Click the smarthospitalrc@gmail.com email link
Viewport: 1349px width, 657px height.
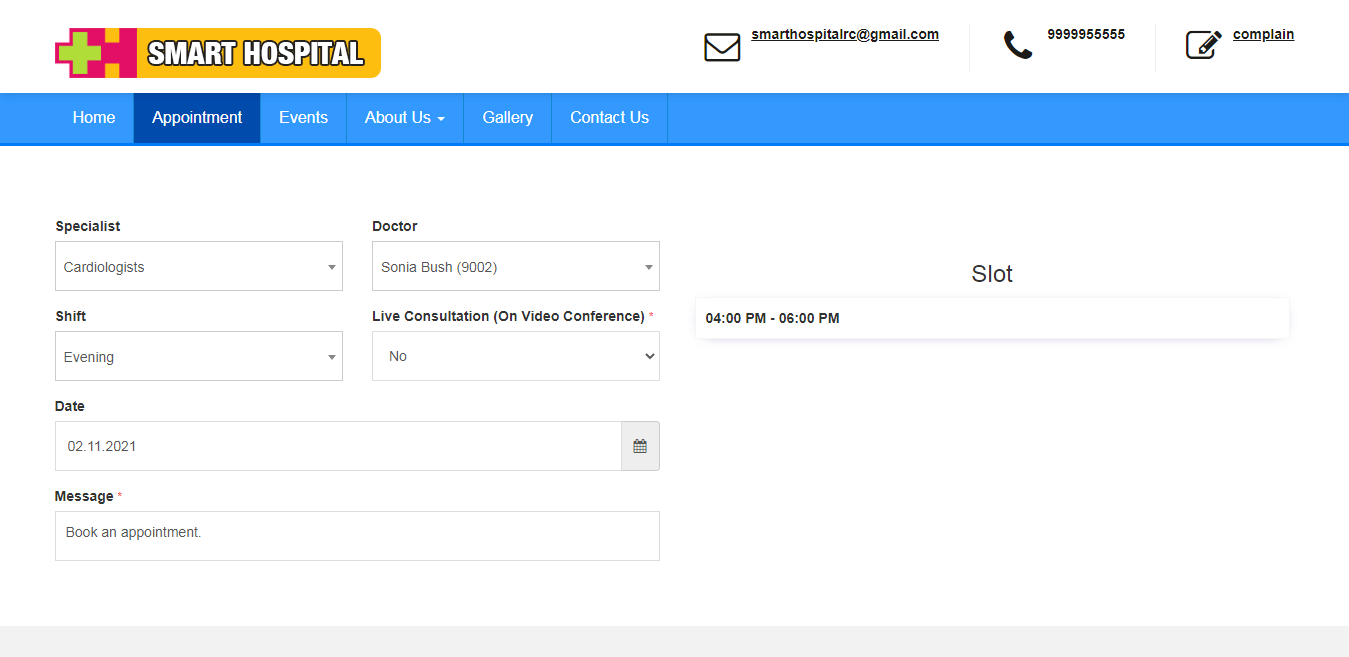pos(845,35)
